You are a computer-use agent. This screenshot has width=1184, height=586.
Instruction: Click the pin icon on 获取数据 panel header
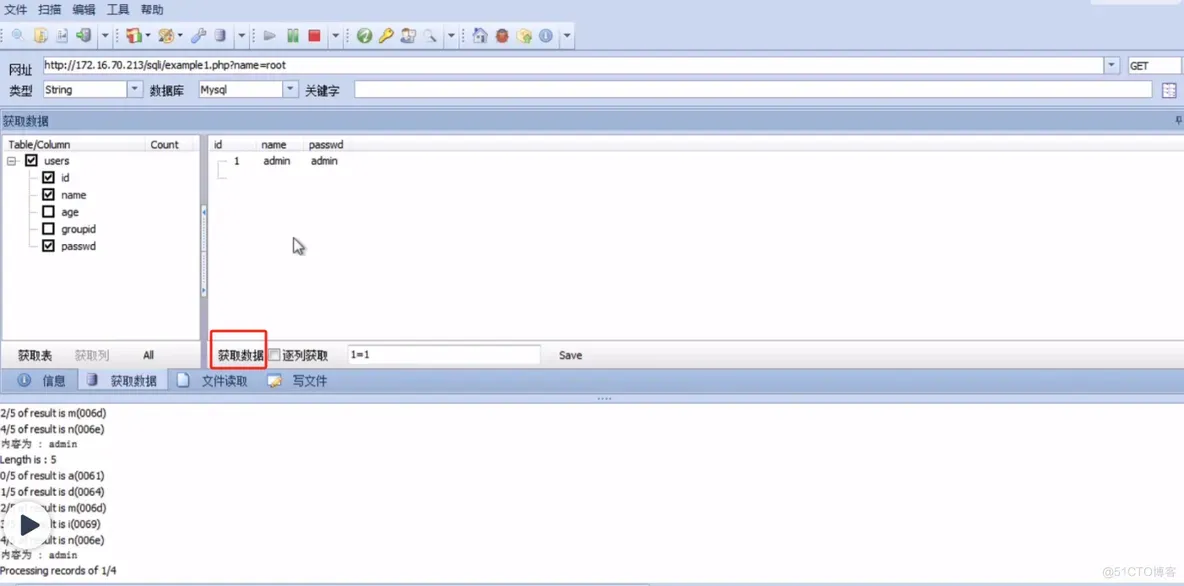[x=1178, y=121]
